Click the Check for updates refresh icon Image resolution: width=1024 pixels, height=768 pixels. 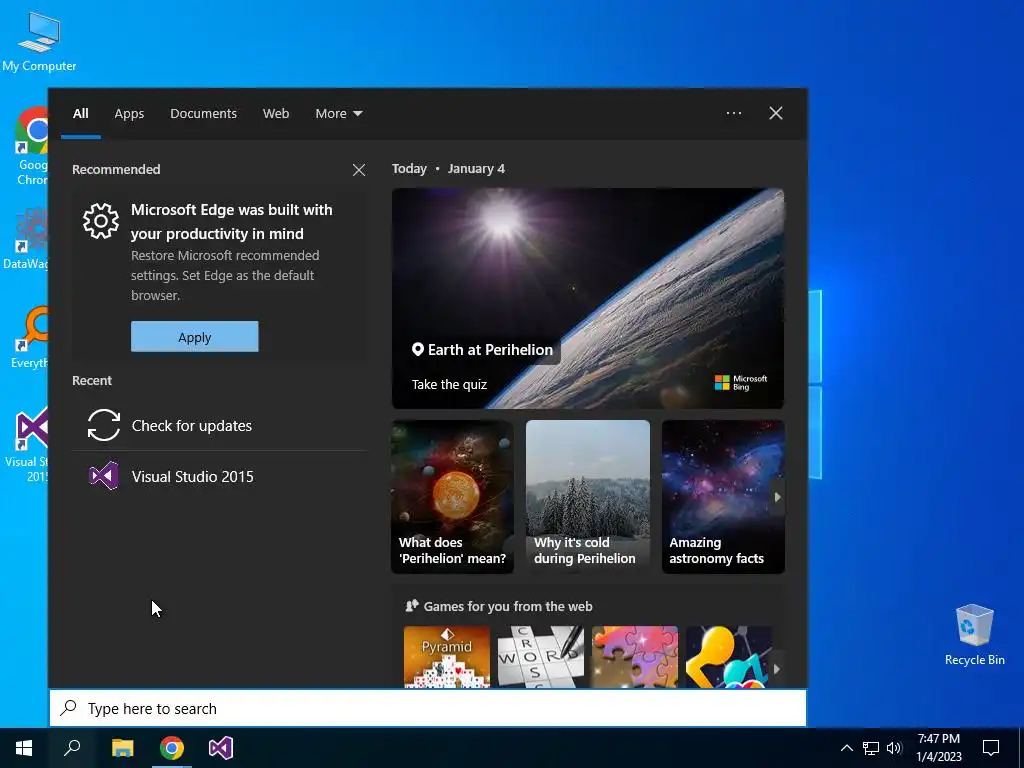[x=104, y=425]
